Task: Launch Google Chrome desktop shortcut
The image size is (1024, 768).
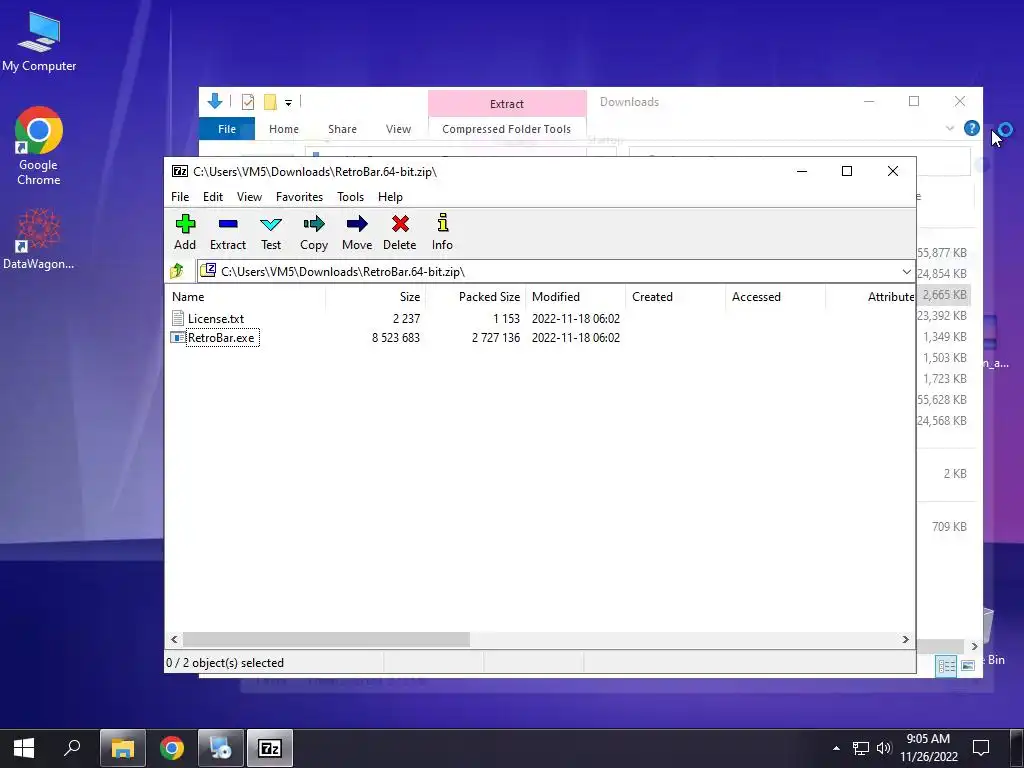Action: [39, 146]
